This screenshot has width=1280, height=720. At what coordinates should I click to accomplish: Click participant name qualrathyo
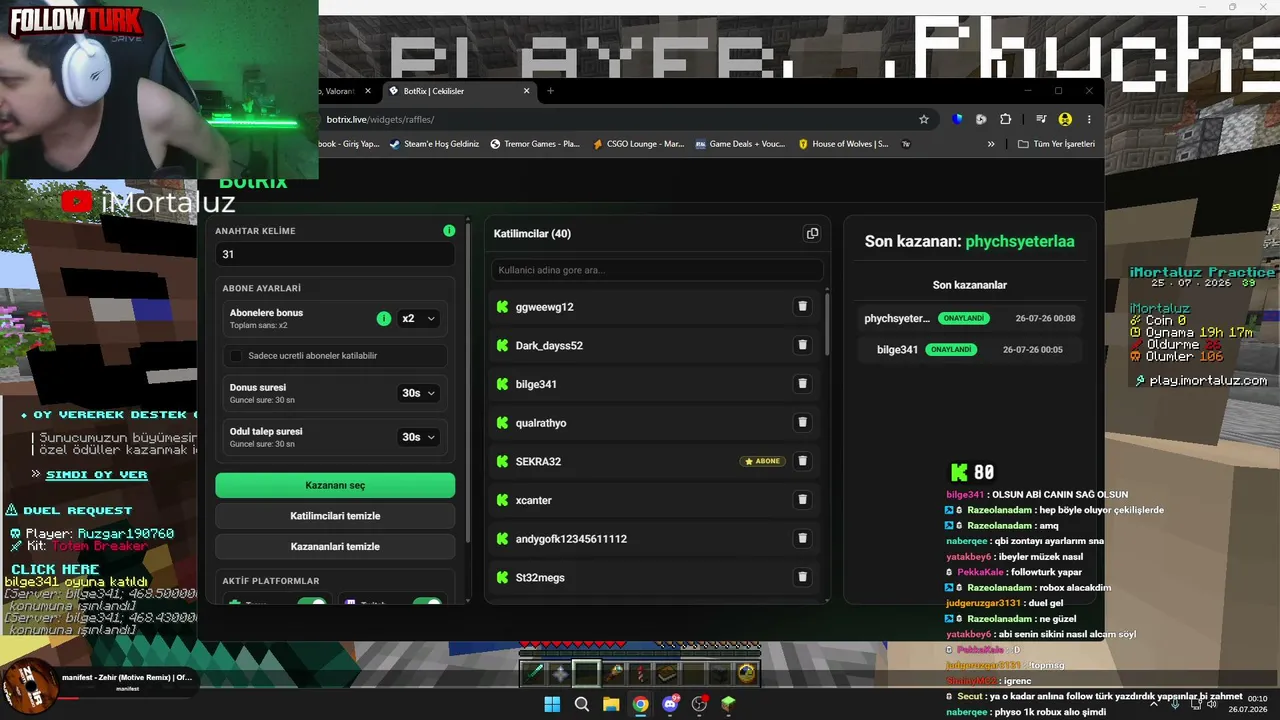541,423
